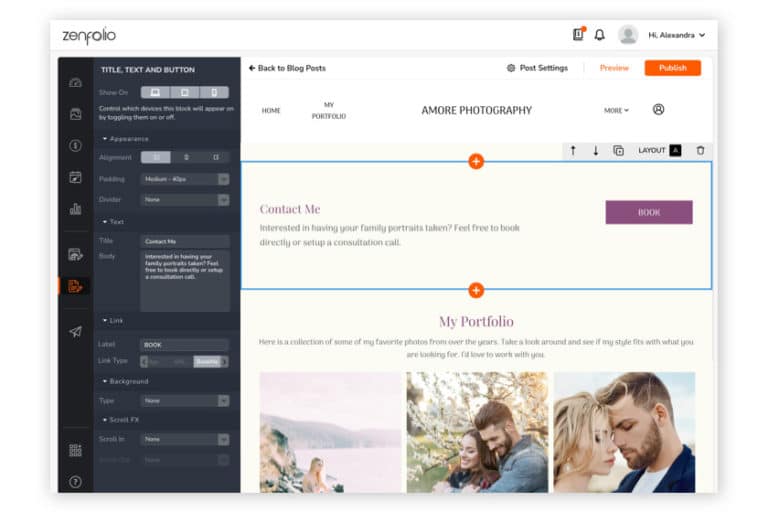Go back to Blog Posts
The height and width of the screenshot is (512, 768).
pyautogui.click(x=287, y=68)
